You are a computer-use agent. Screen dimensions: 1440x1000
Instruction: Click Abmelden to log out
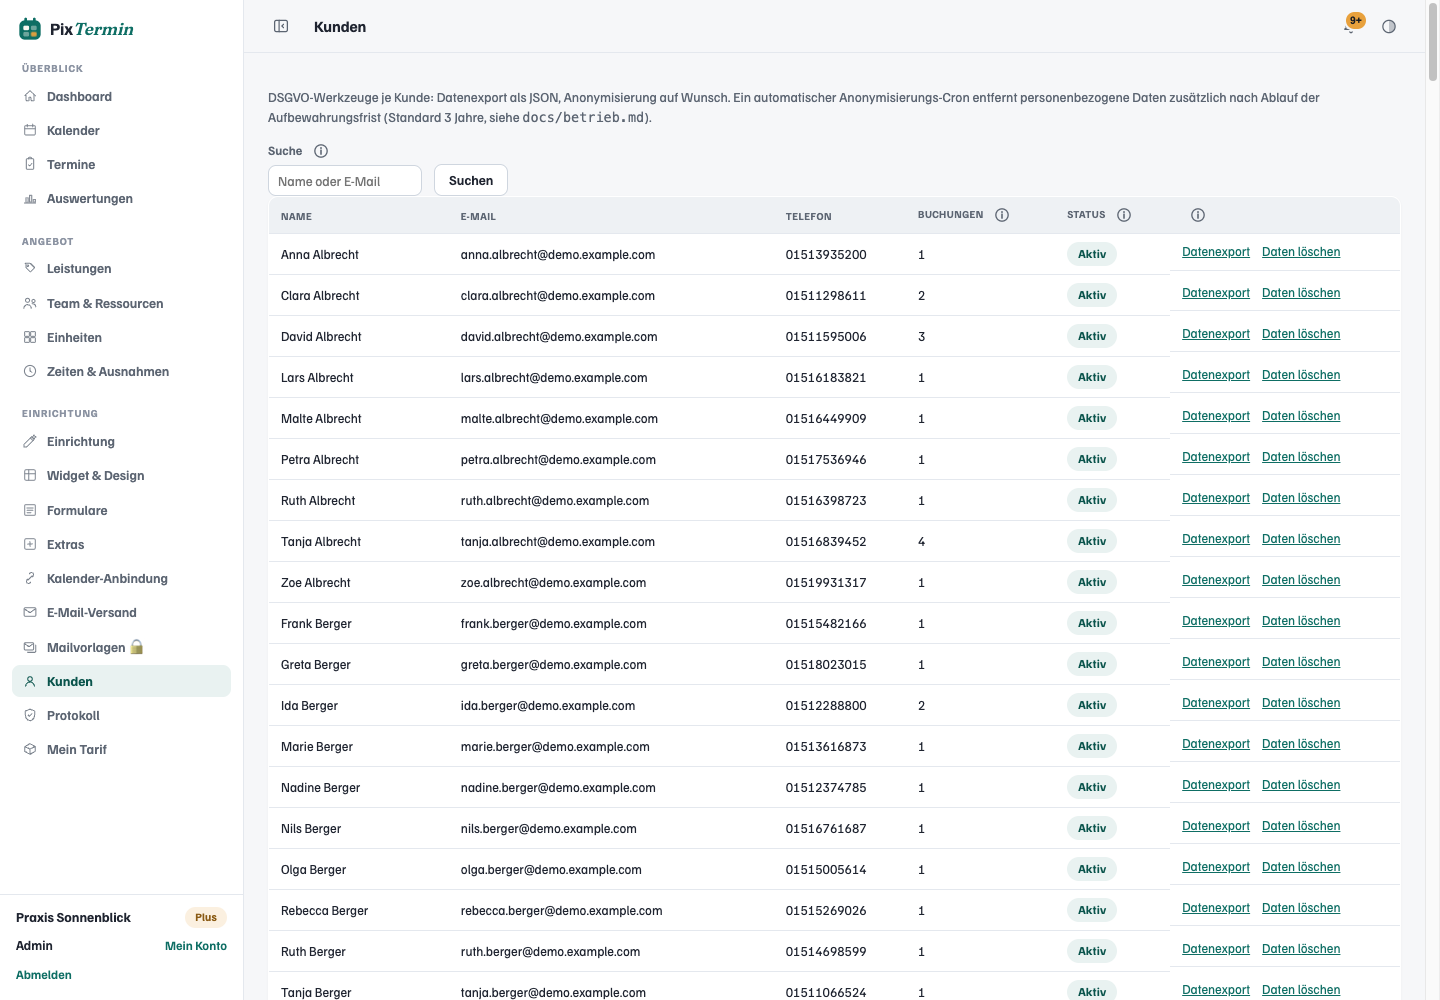pos(44,975)
